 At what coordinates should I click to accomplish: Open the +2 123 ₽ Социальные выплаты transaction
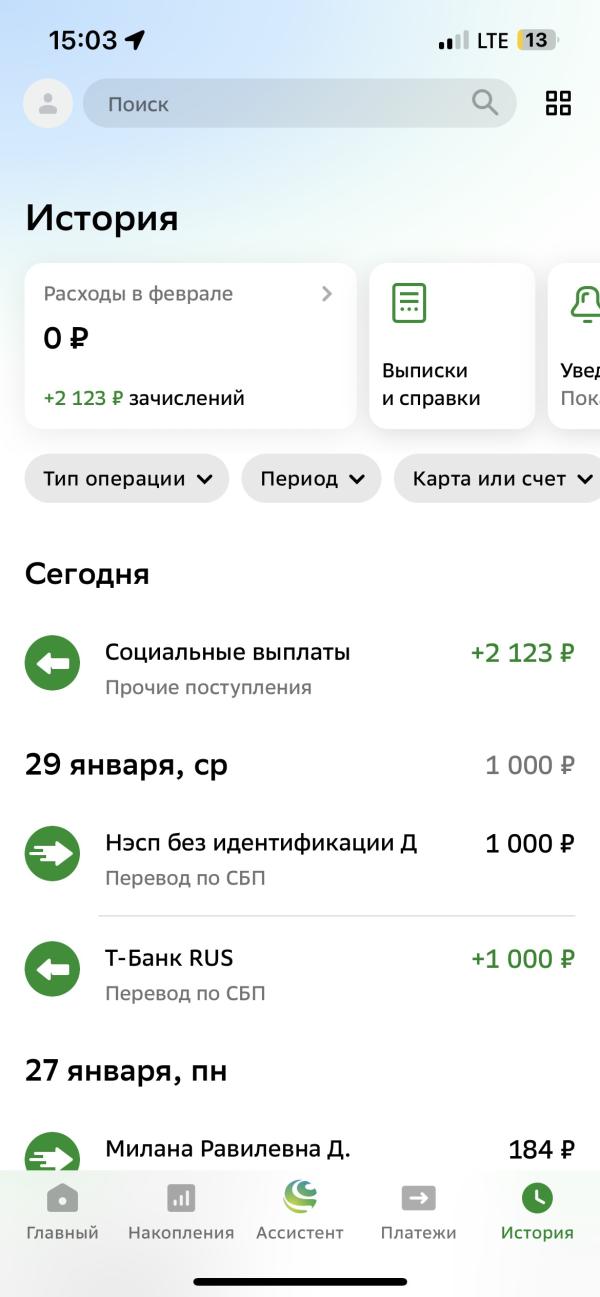(300, 668)
